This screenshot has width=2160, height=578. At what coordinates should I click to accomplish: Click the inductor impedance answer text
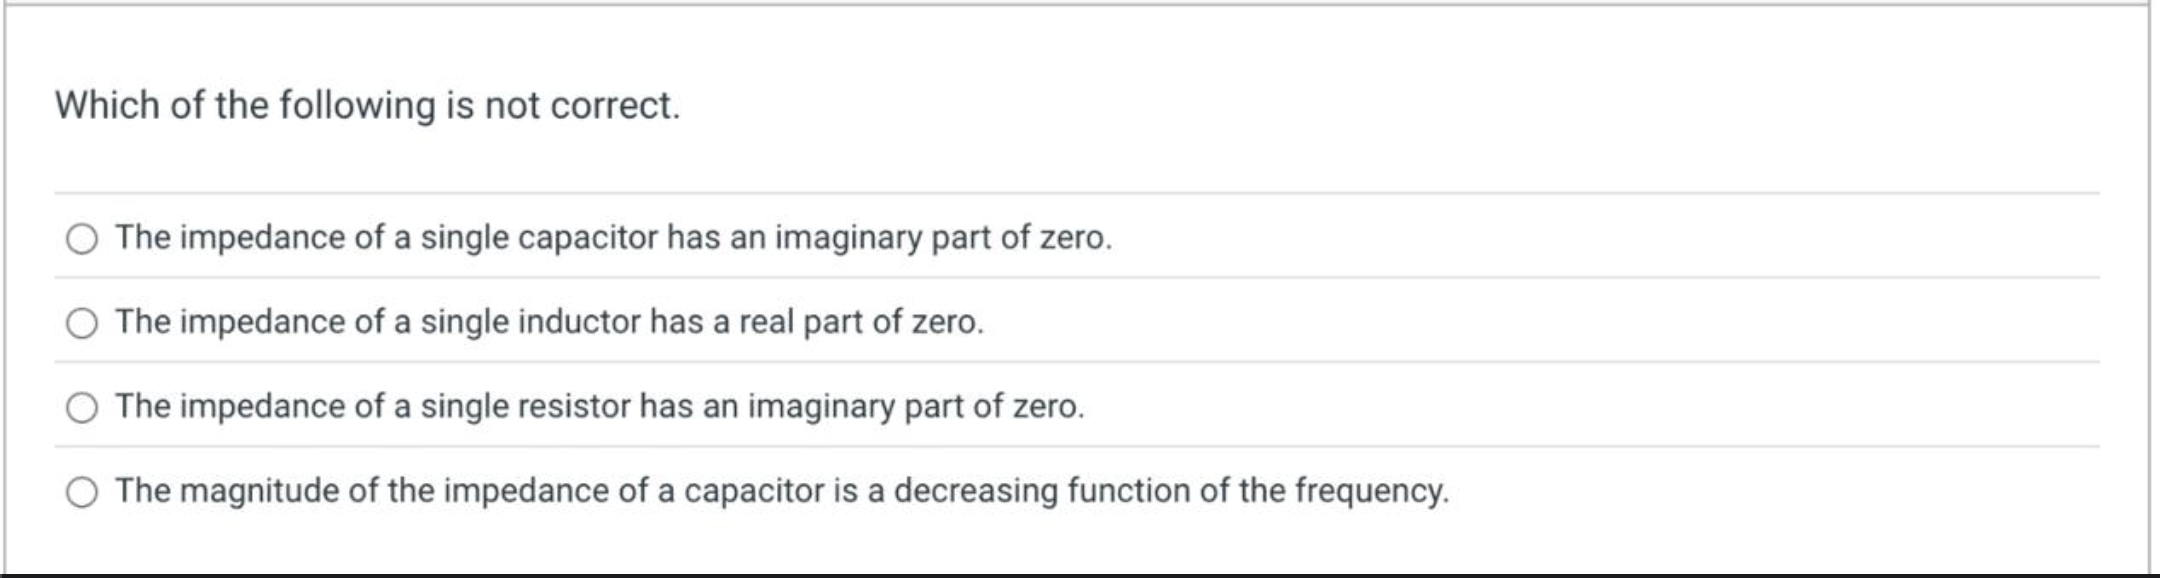548,322
